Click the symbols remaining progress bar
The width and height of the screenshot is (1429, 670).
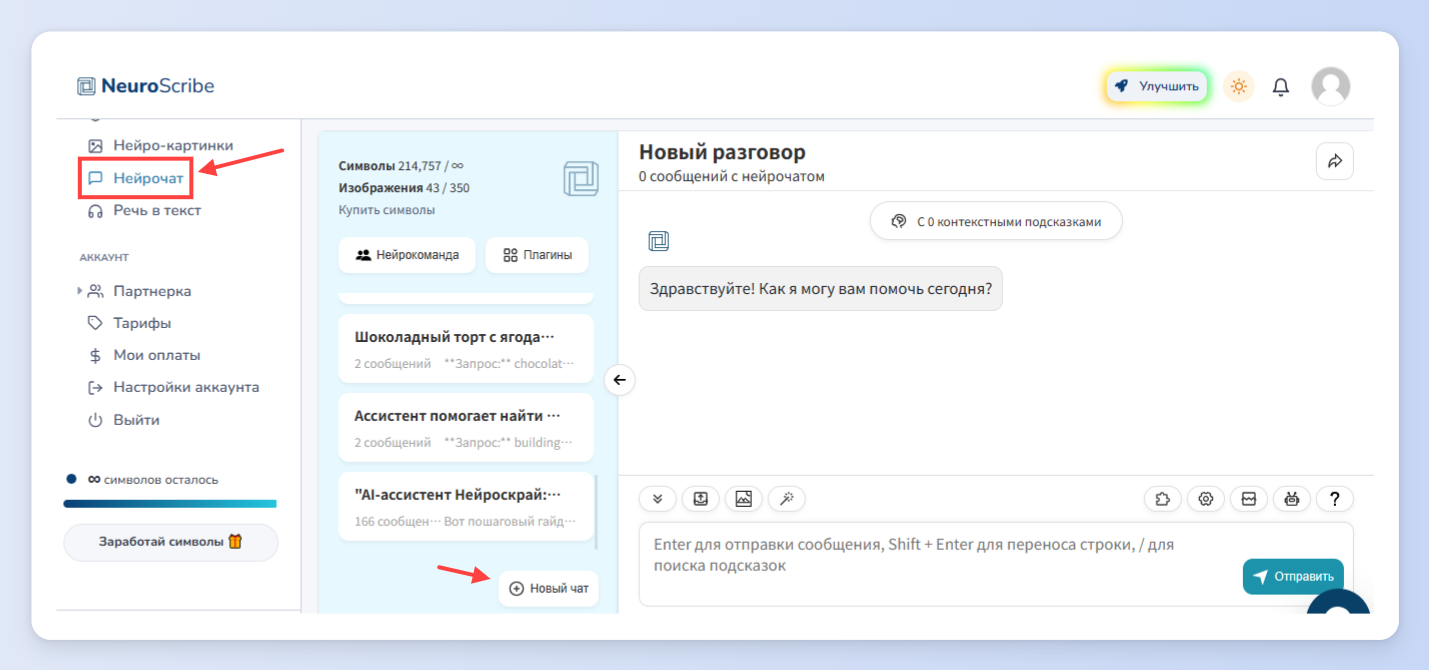click(x=170, y=503)
